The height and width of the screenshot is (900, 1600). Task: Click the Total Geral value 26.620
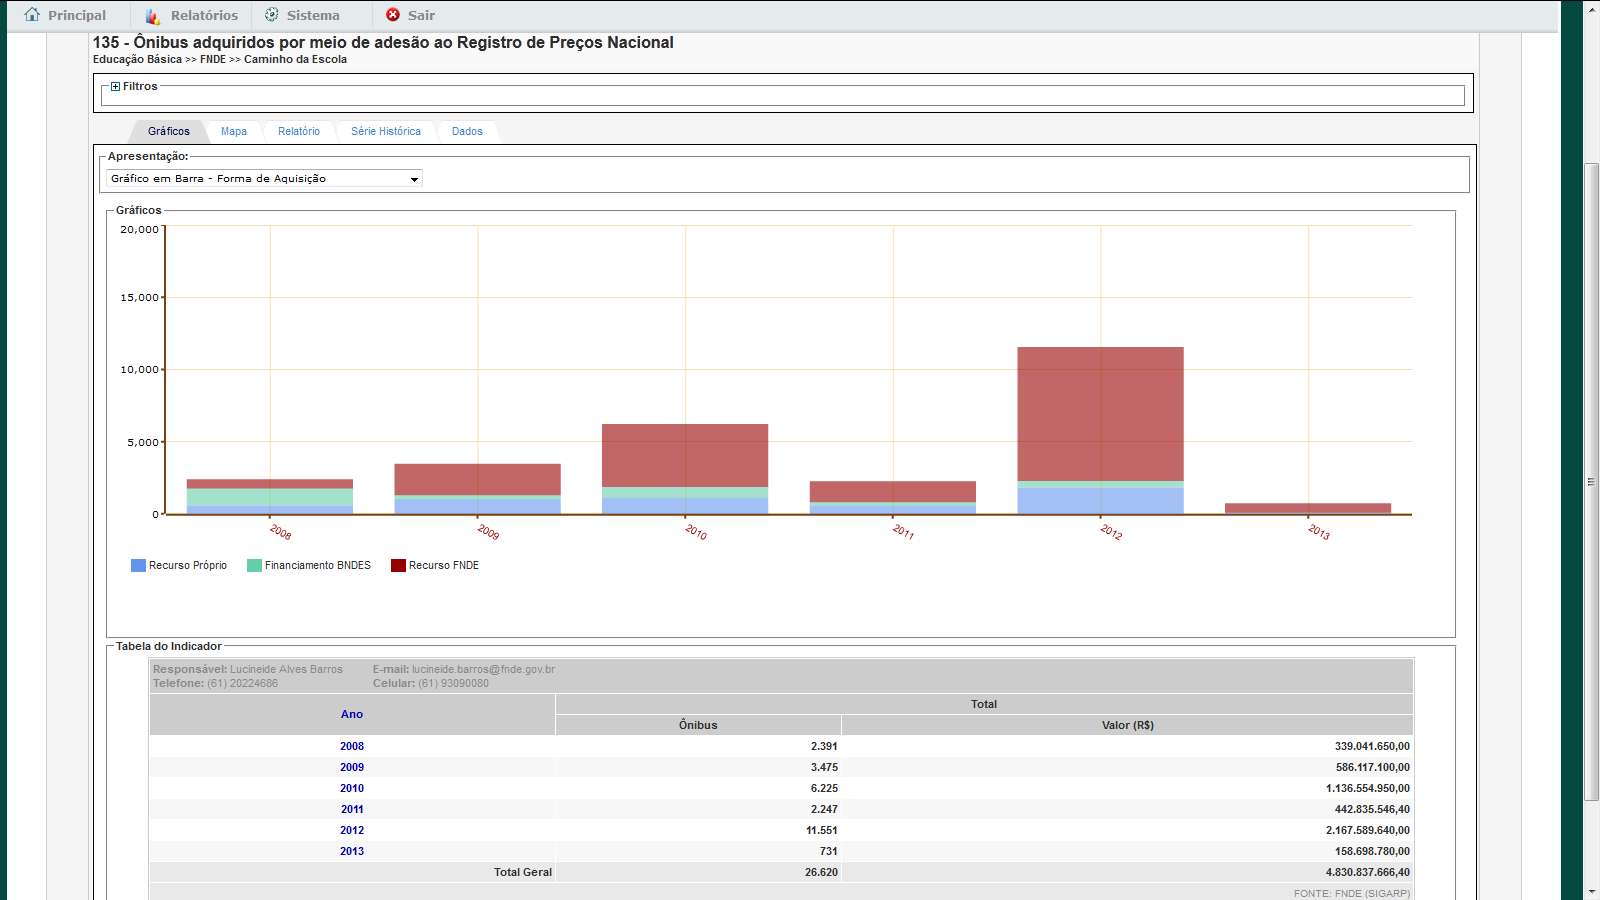pos(821,872)
